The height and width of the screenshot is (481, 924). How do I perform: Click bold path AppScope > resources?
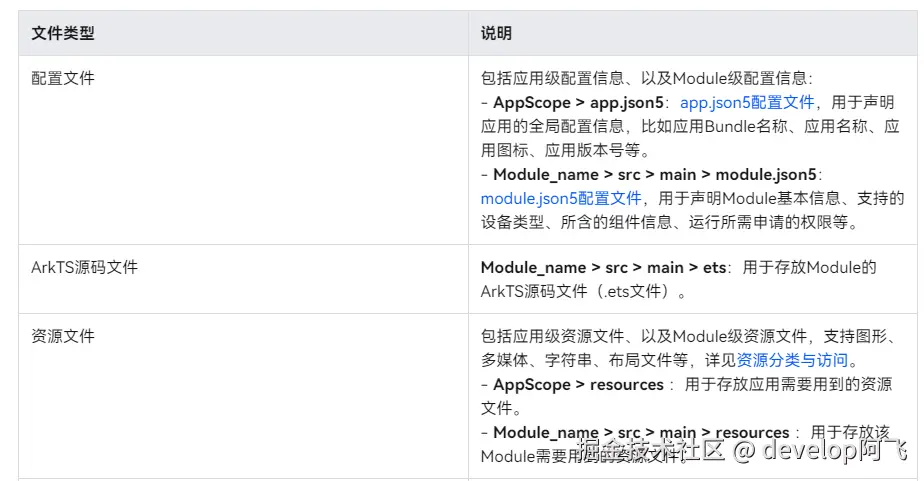[578, 384]
